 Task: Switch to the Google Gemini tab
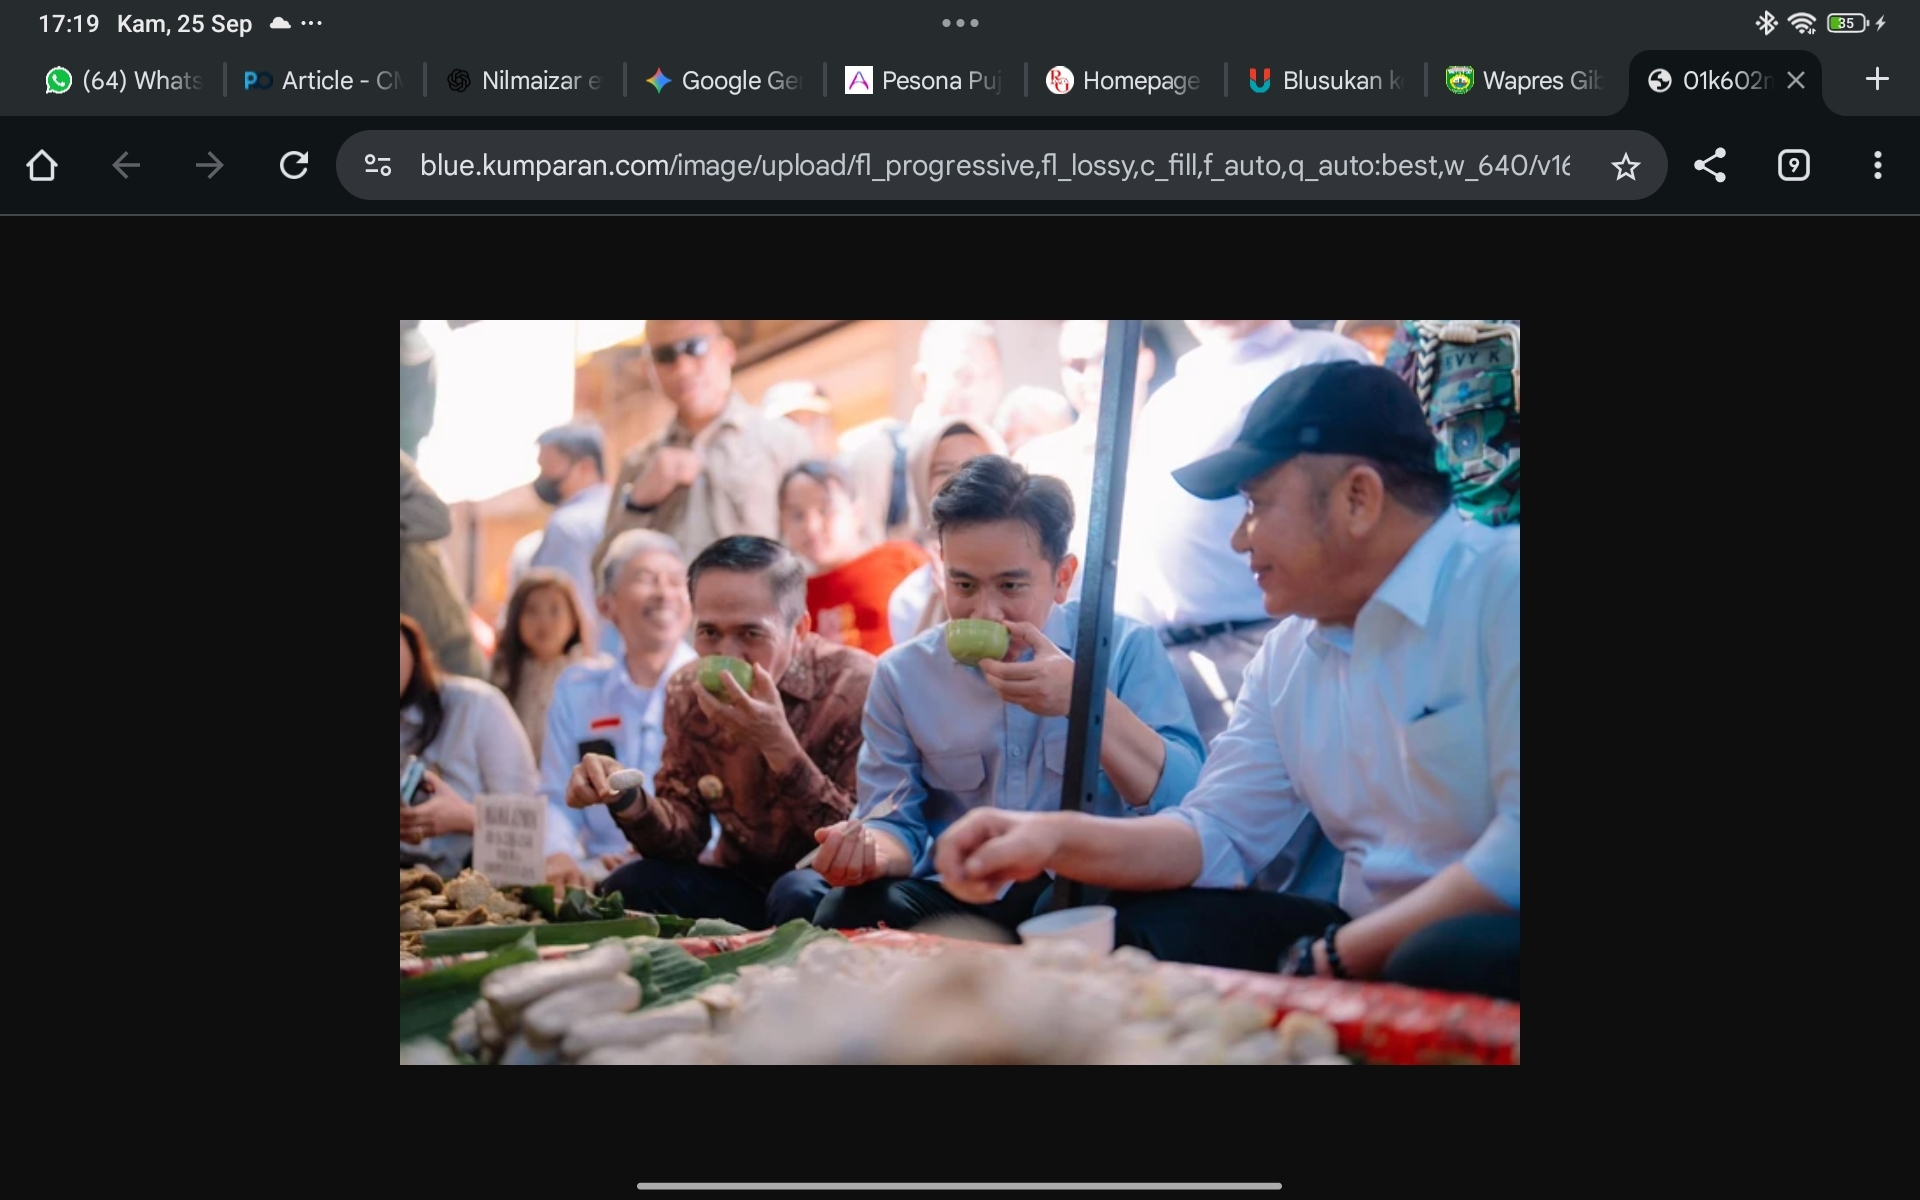pos(724,80)
